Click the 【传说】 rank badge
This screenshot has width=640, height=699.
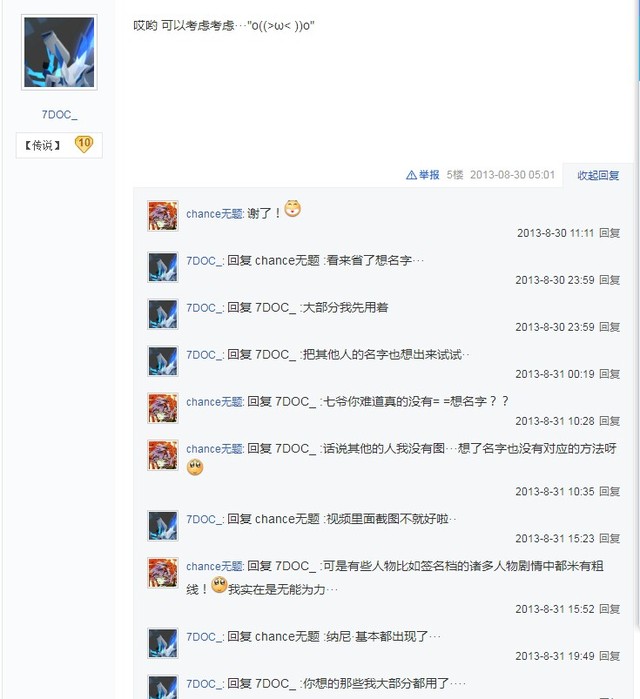42,145
